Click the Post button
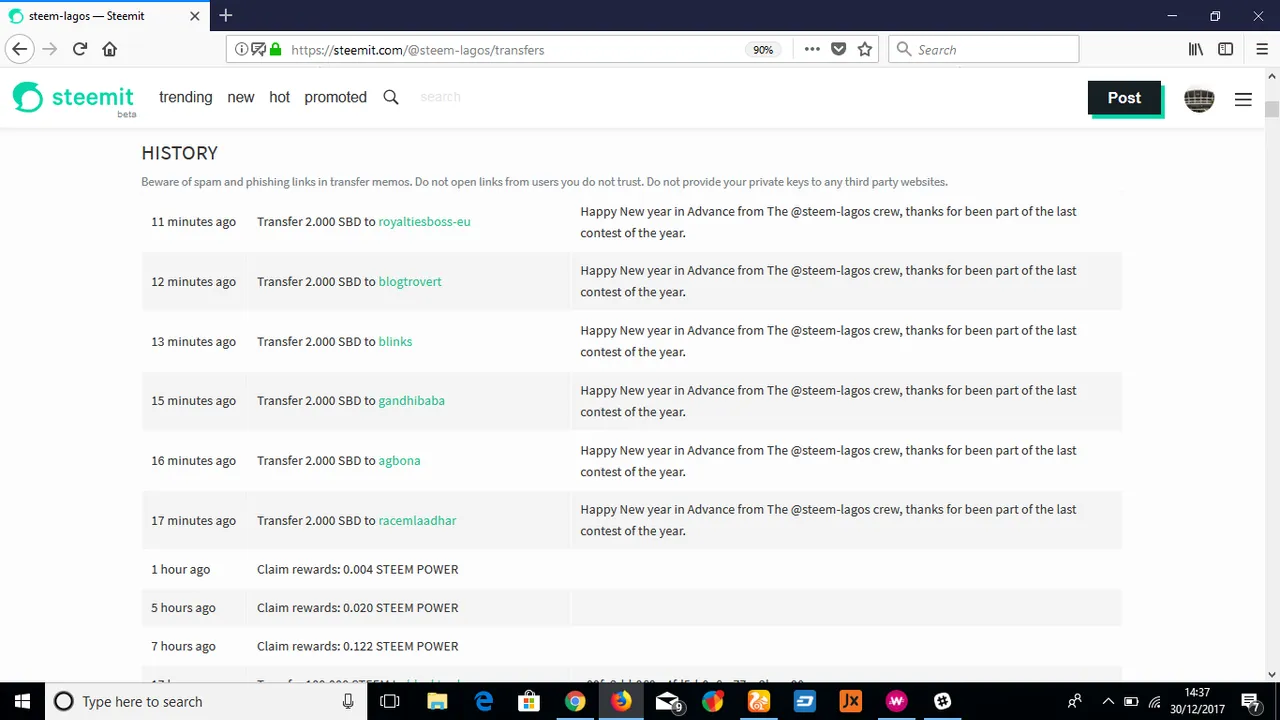1280x720 pixels. click(1124, 97)
